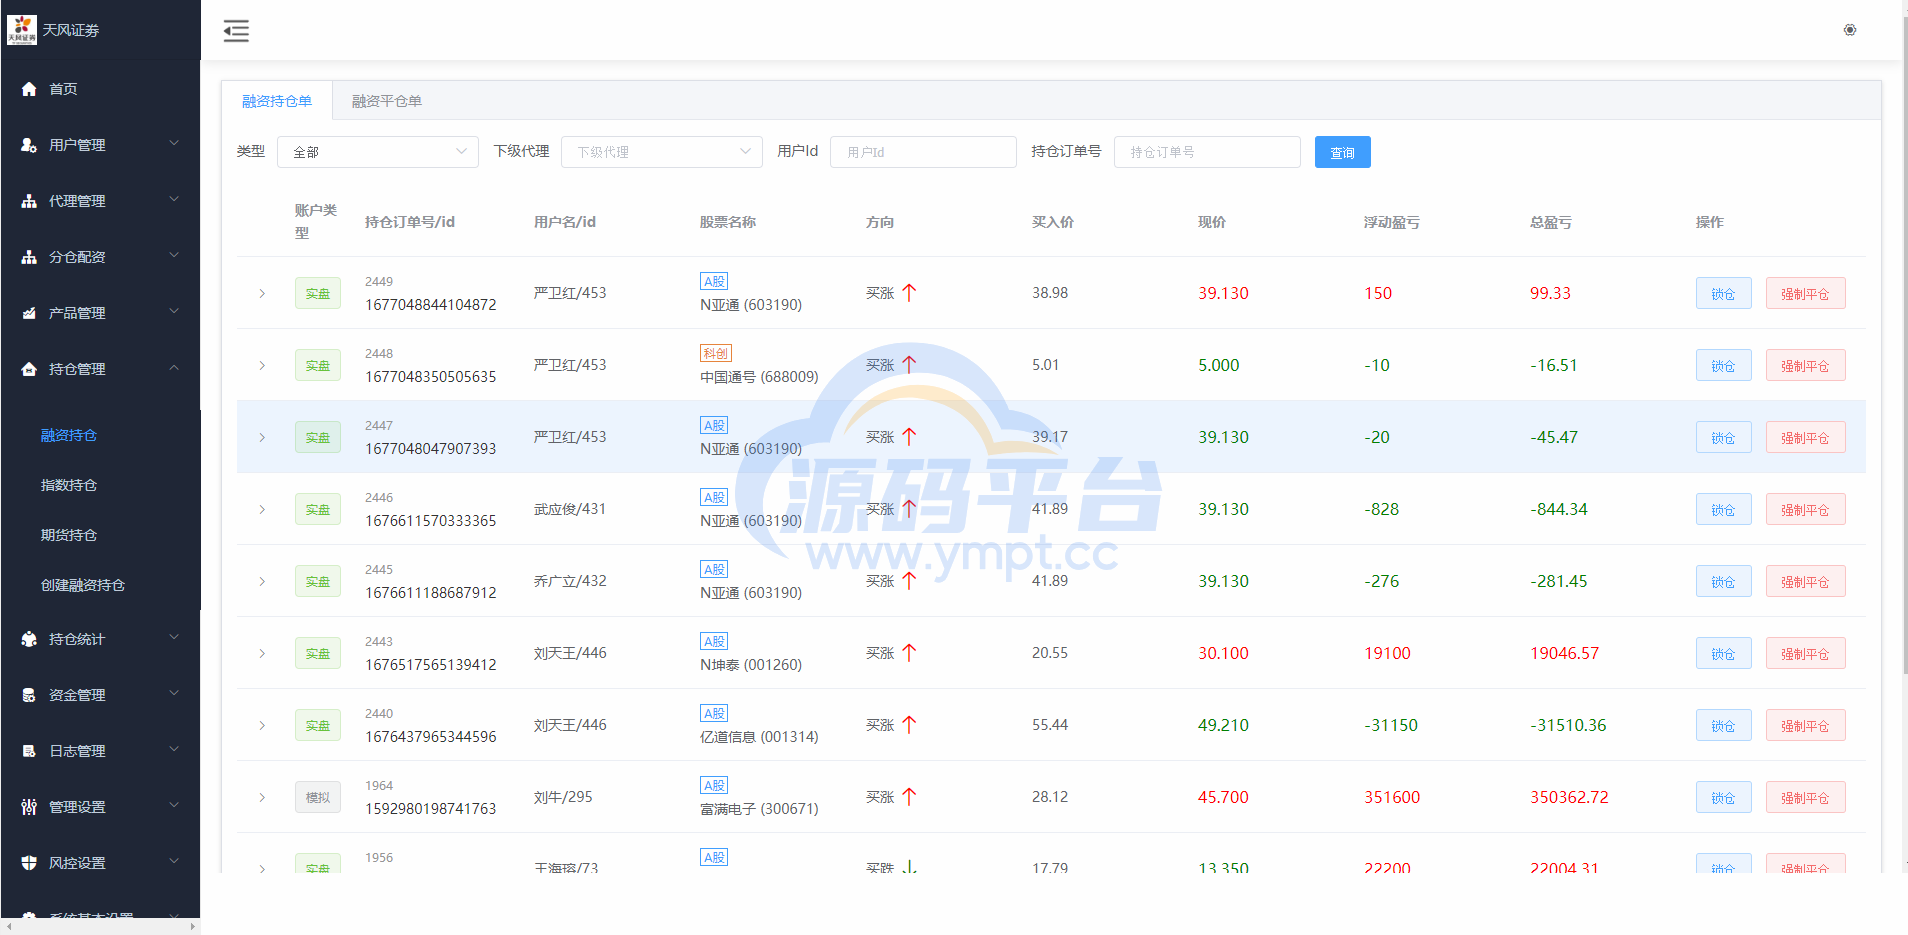Click the 资金管理 icon in sidebar

pyautogui.click(x=29, y=695)
